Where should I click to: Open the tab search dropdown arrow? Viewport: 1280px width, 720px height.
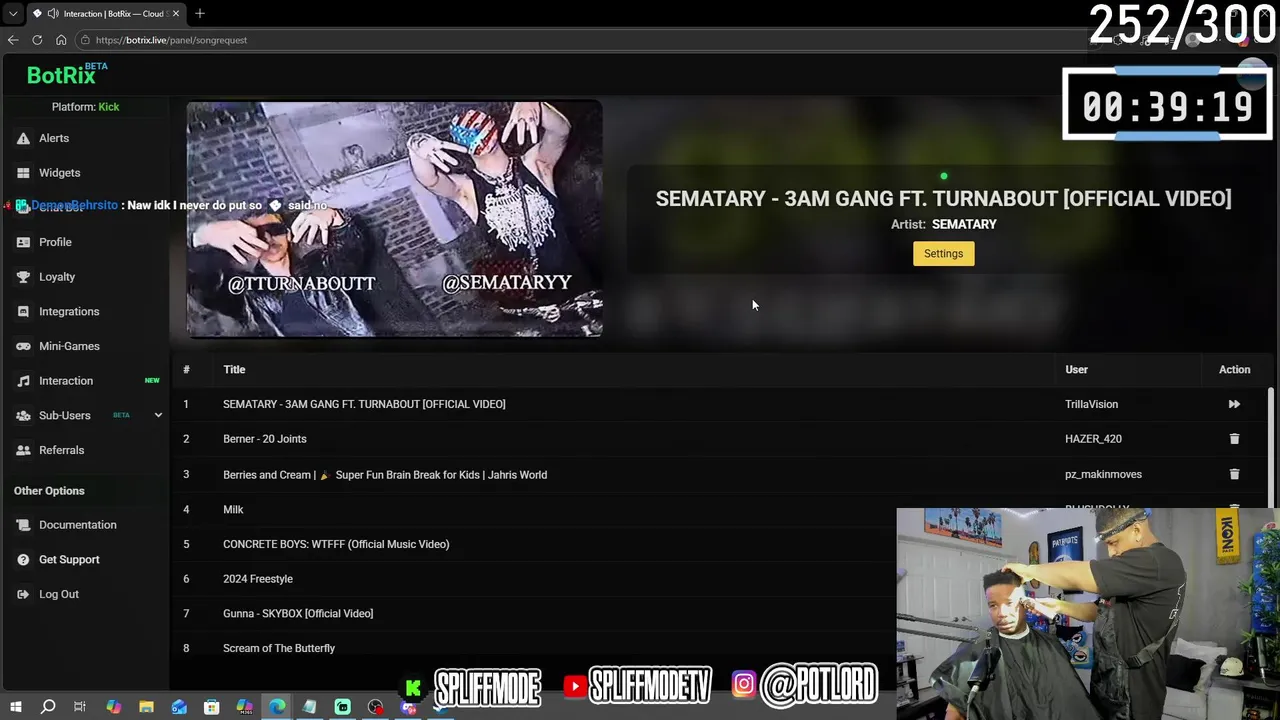coord(13,13)
